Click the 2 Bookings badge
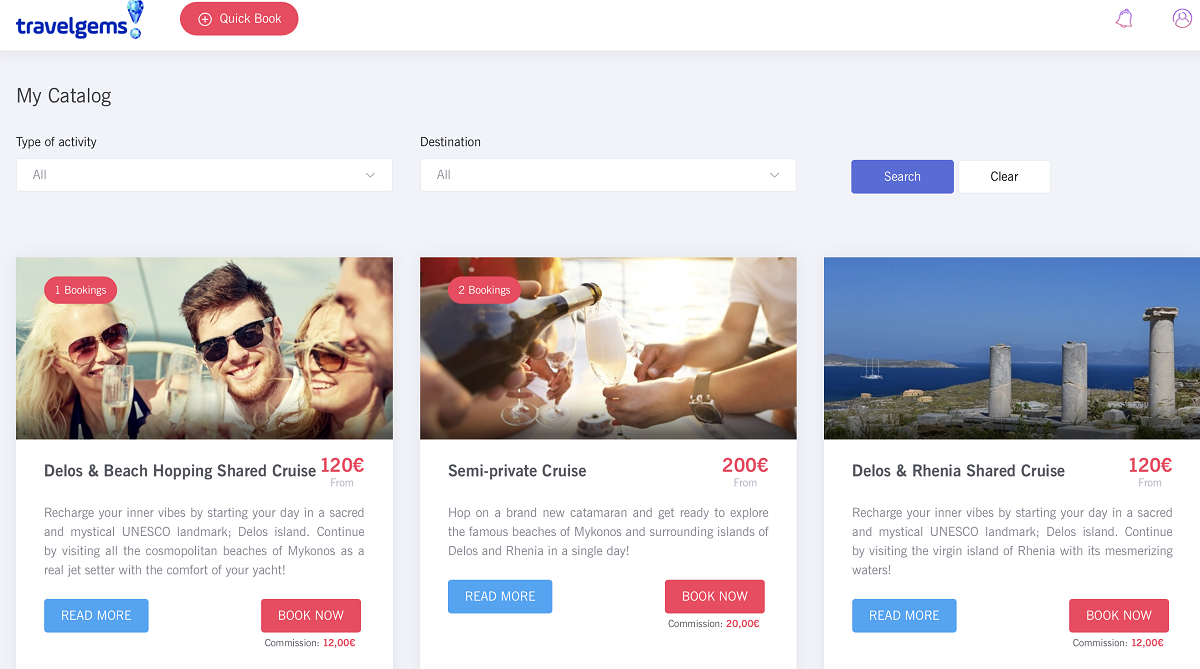 pos(484,290)
